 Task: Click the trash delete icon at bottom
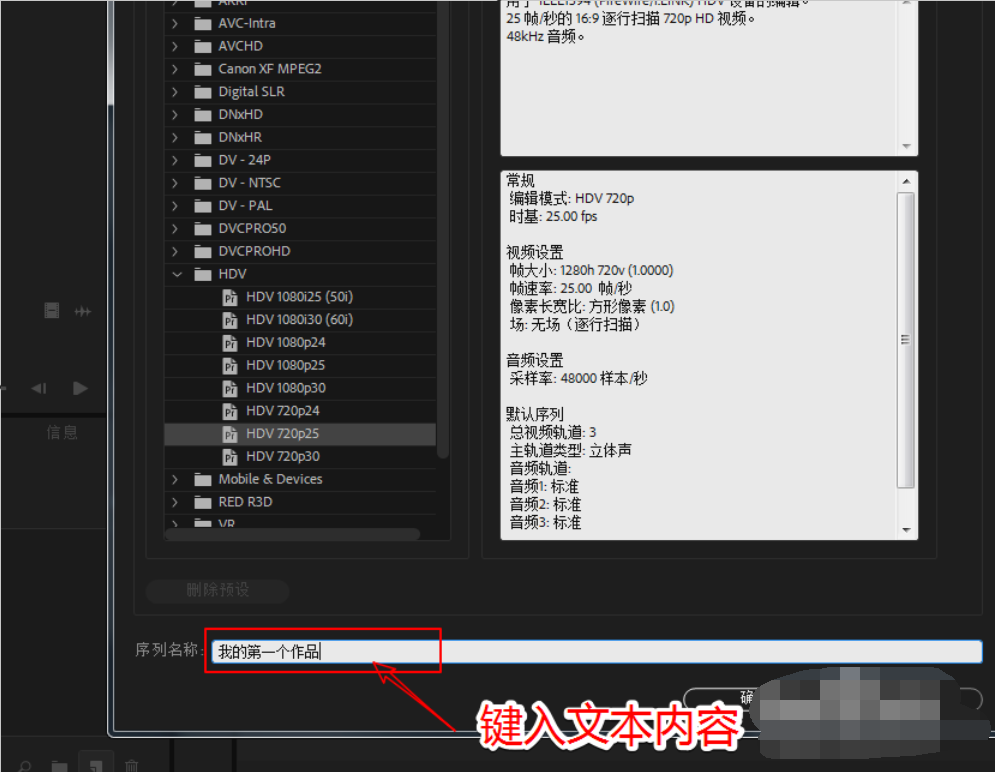click(131, 765)
